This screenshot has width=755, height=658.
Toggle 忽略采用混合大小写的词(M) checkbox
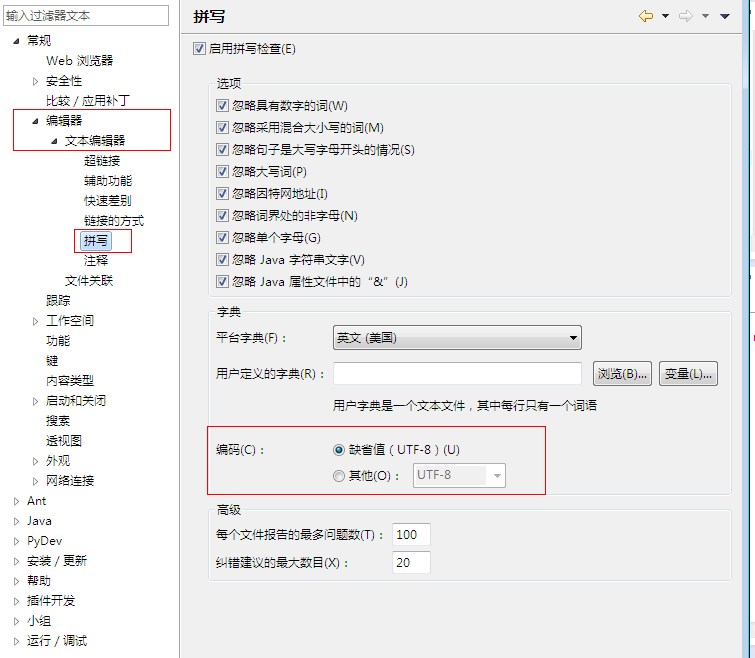(x=222, y=128)
